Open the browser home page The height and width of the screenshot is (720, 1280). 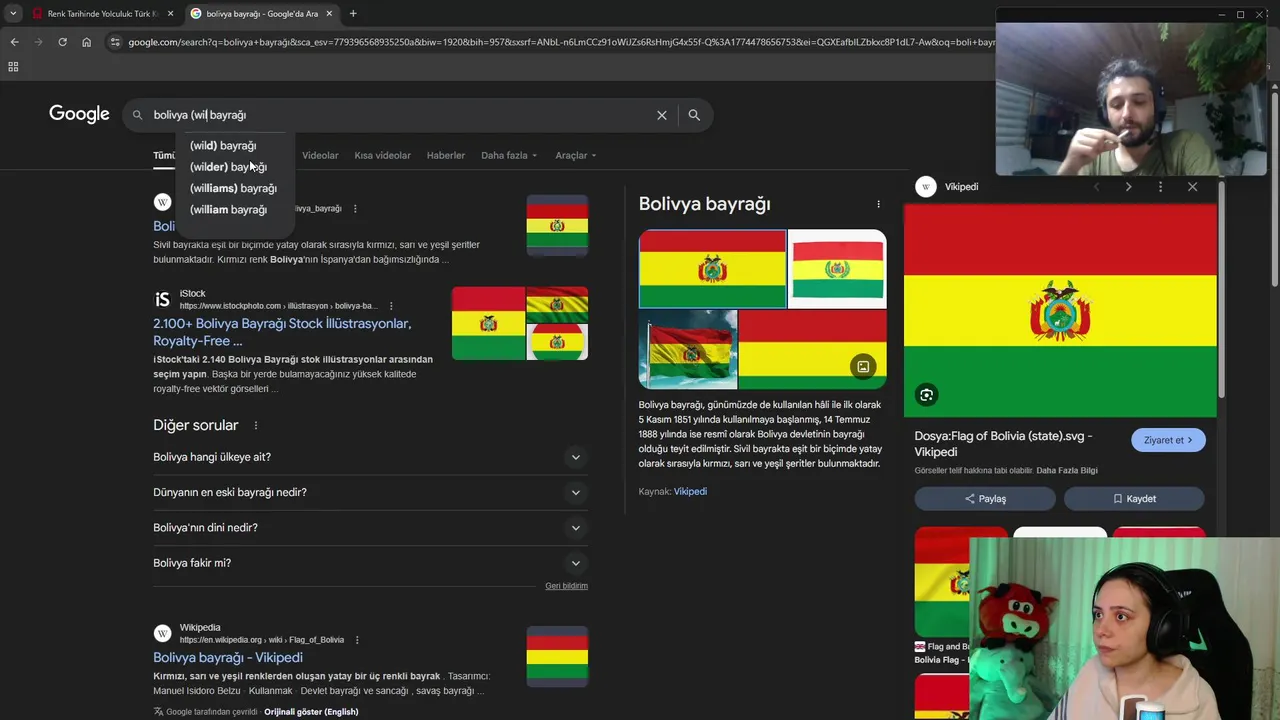coord(86,42)
